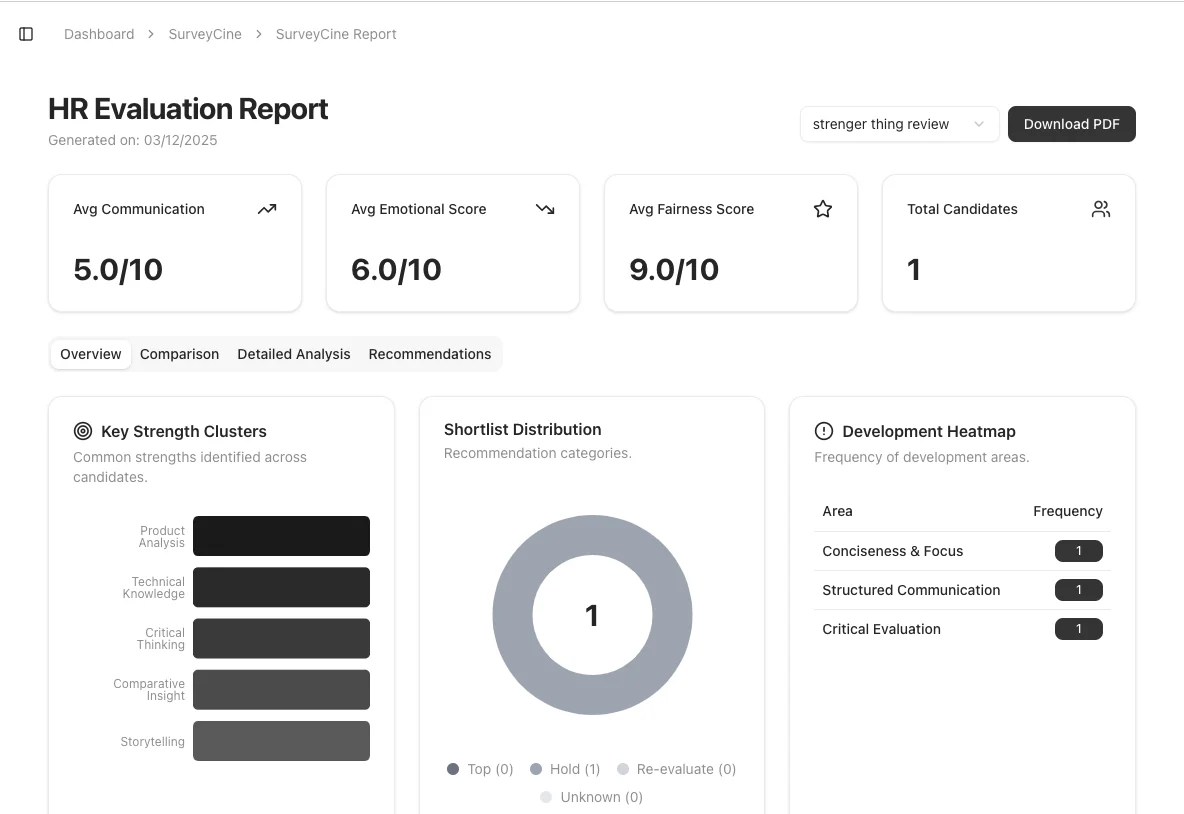Click the target icon beside Key Strength Clusters
1184x814 pixels.
click(83, 431)
